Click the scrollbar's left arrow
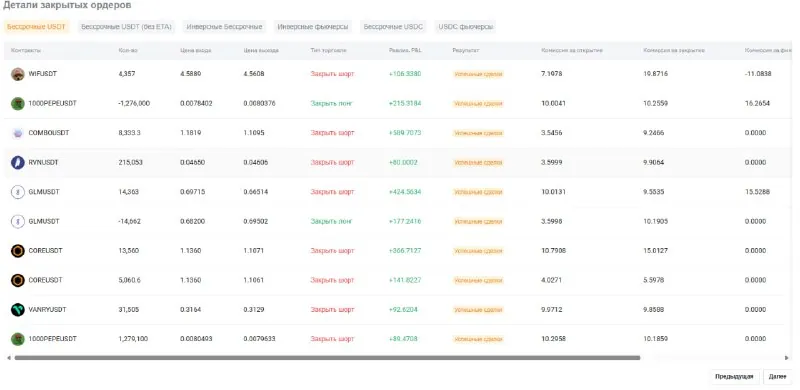The height and width of the screenshot is (390, 800). pyautogui.click(x=9, y=358)
